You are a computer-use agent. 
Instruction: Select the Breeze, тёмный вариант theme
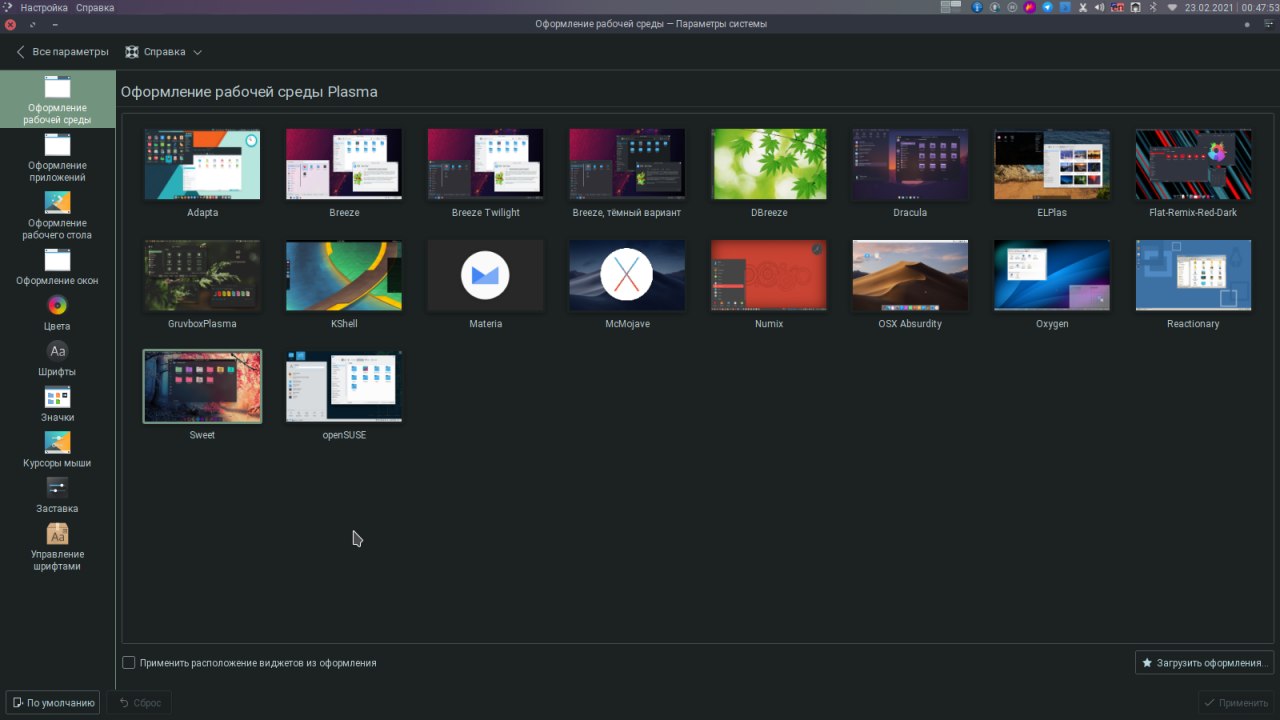click(x=627, y=164)
